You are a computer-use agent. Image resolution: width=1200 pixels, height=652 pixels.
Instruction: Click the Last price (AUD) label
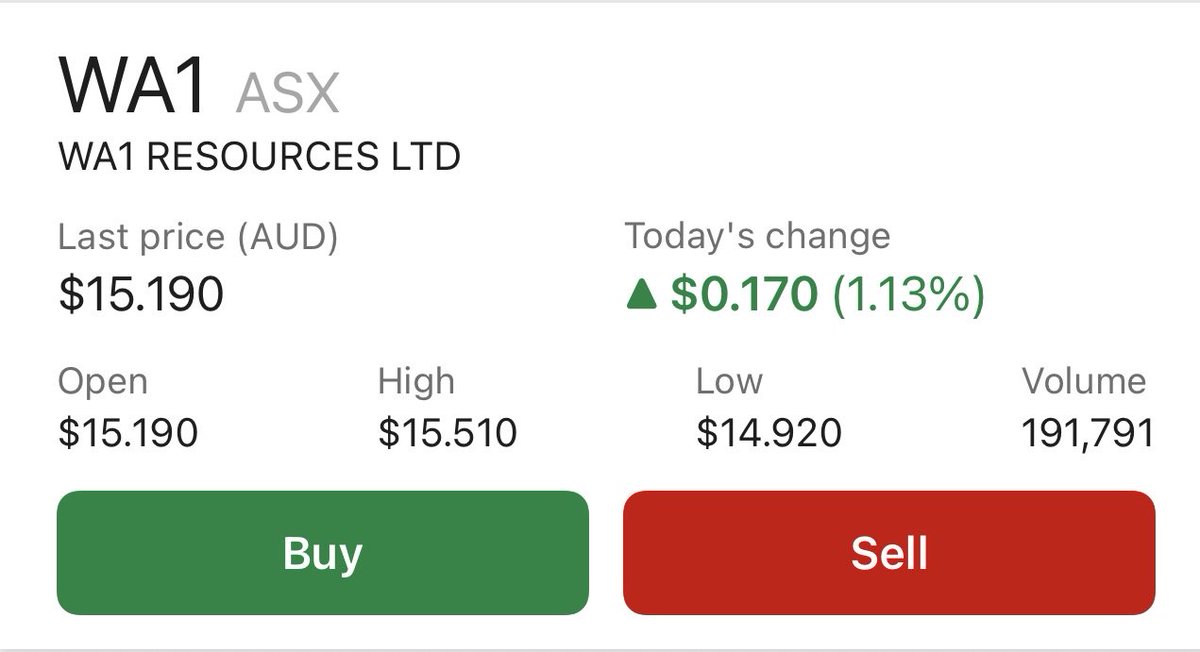198,238
